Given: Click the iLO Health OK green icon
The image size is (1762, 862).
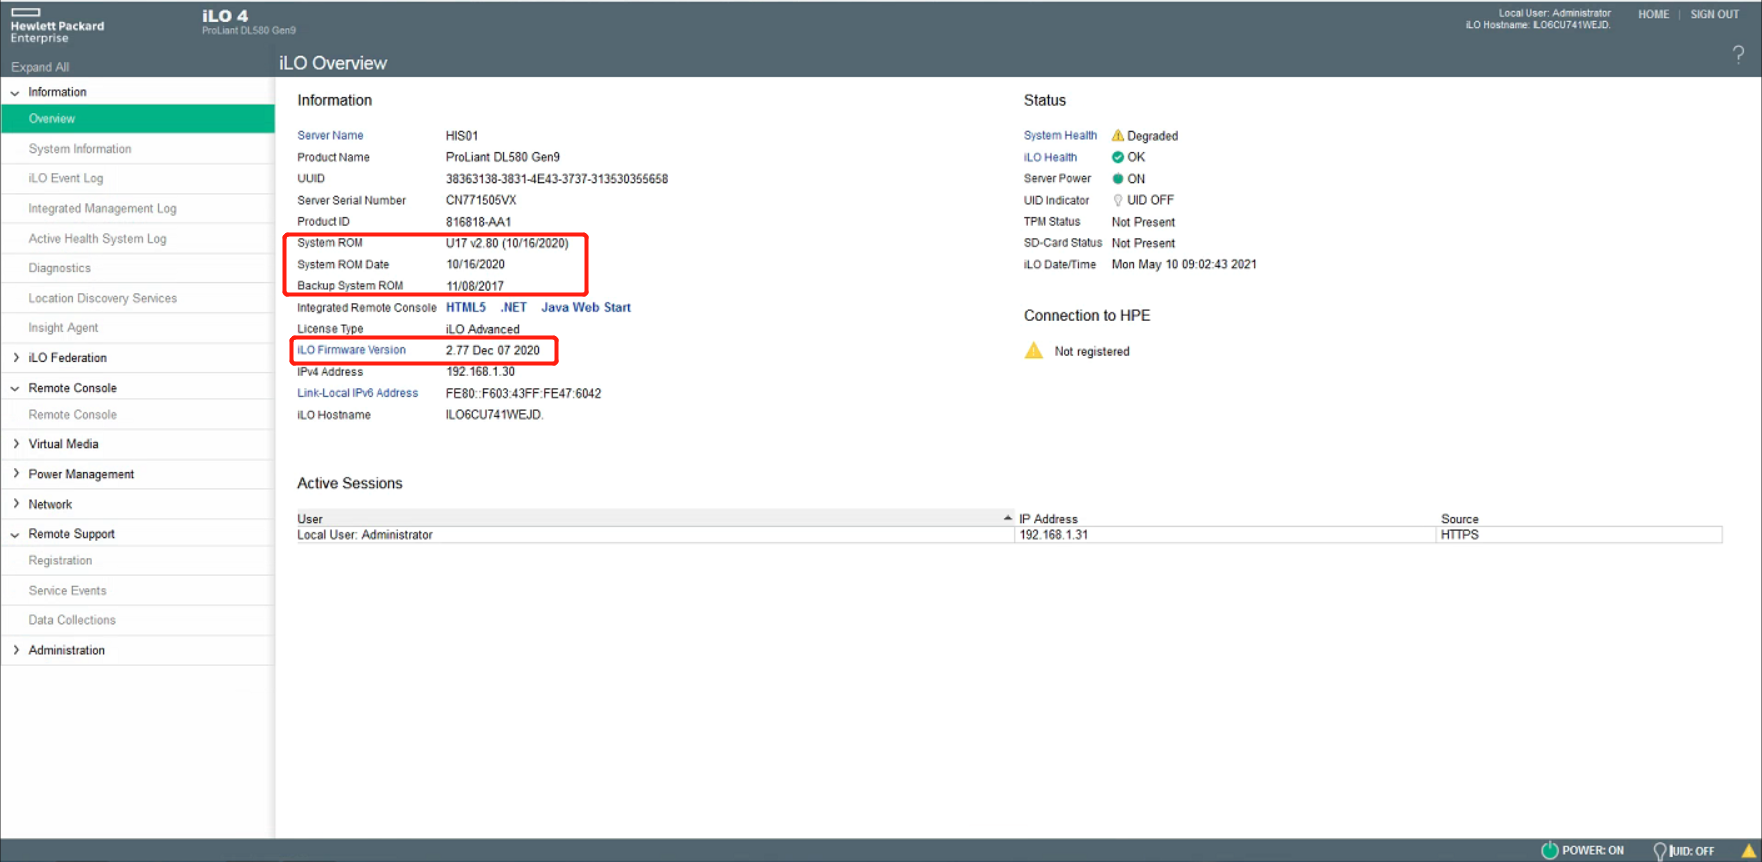Looking at the screenshot, I should pyautogui.click(x=1118, y=157).
